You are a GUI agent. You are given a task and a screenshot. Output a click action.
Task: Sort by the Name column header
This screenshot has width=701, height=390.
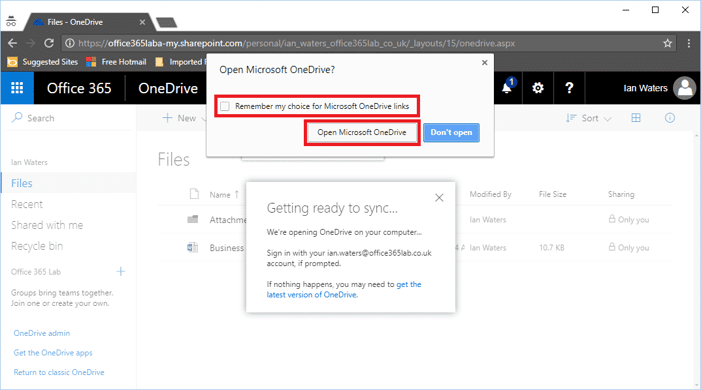tap(224, 195)
